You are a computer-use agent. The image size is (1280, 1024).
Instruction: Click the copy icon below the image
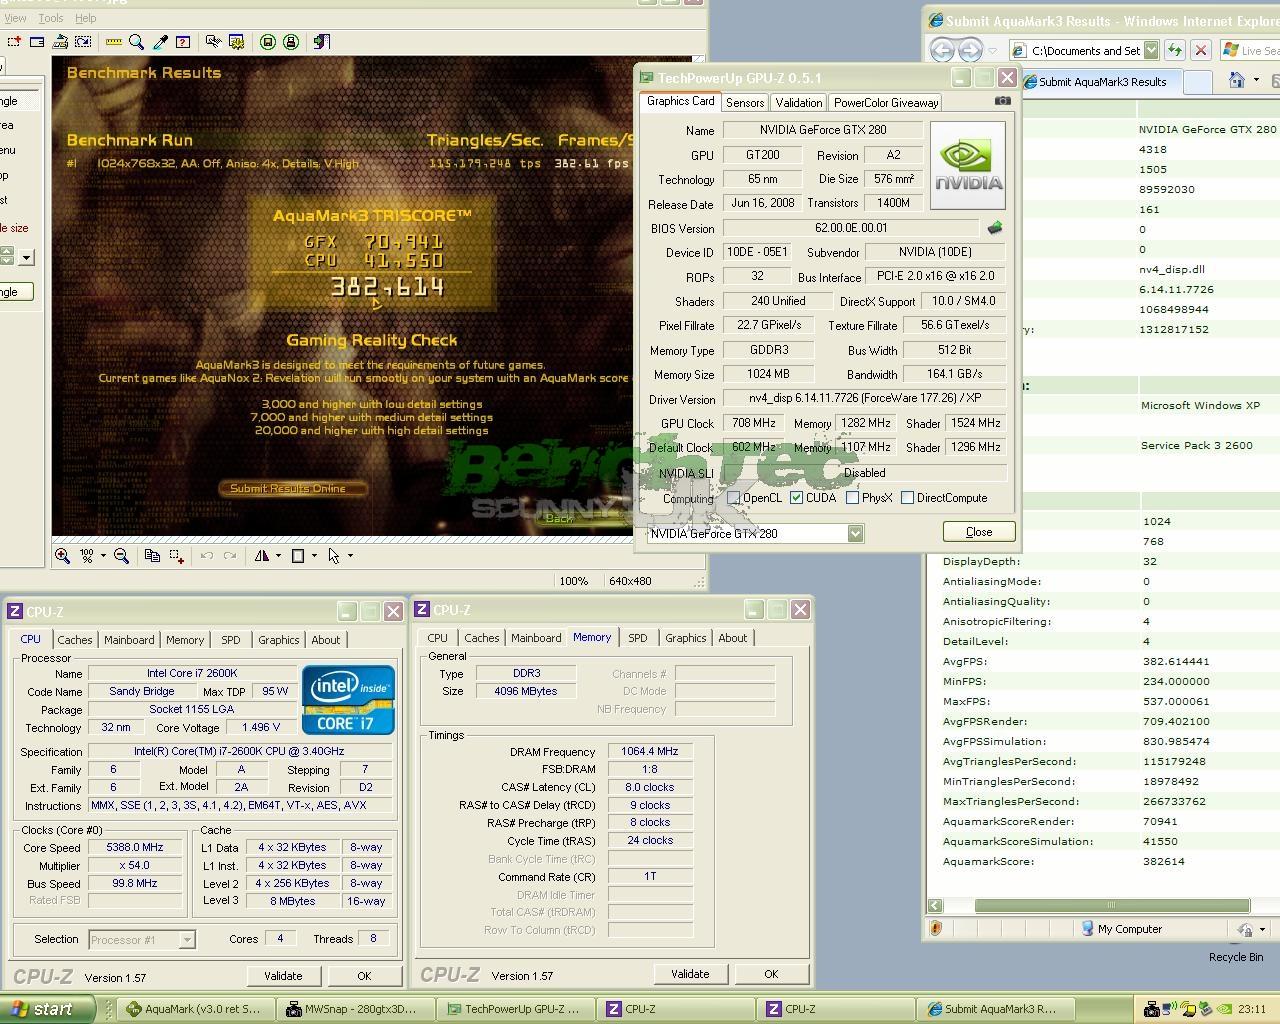152,556
